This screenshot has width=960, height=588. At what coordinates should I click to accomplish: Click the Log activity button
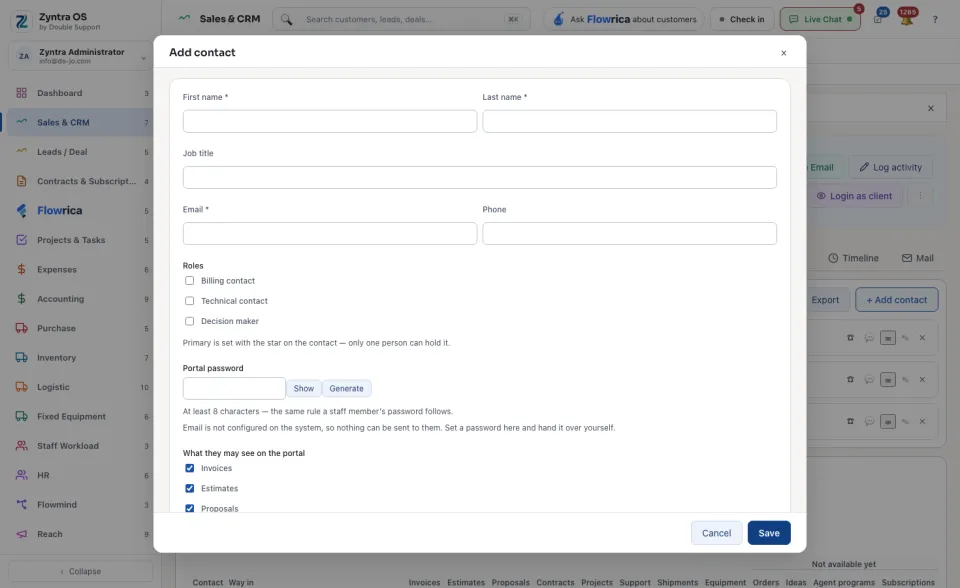pyautogui.click(x=890, y=167)
